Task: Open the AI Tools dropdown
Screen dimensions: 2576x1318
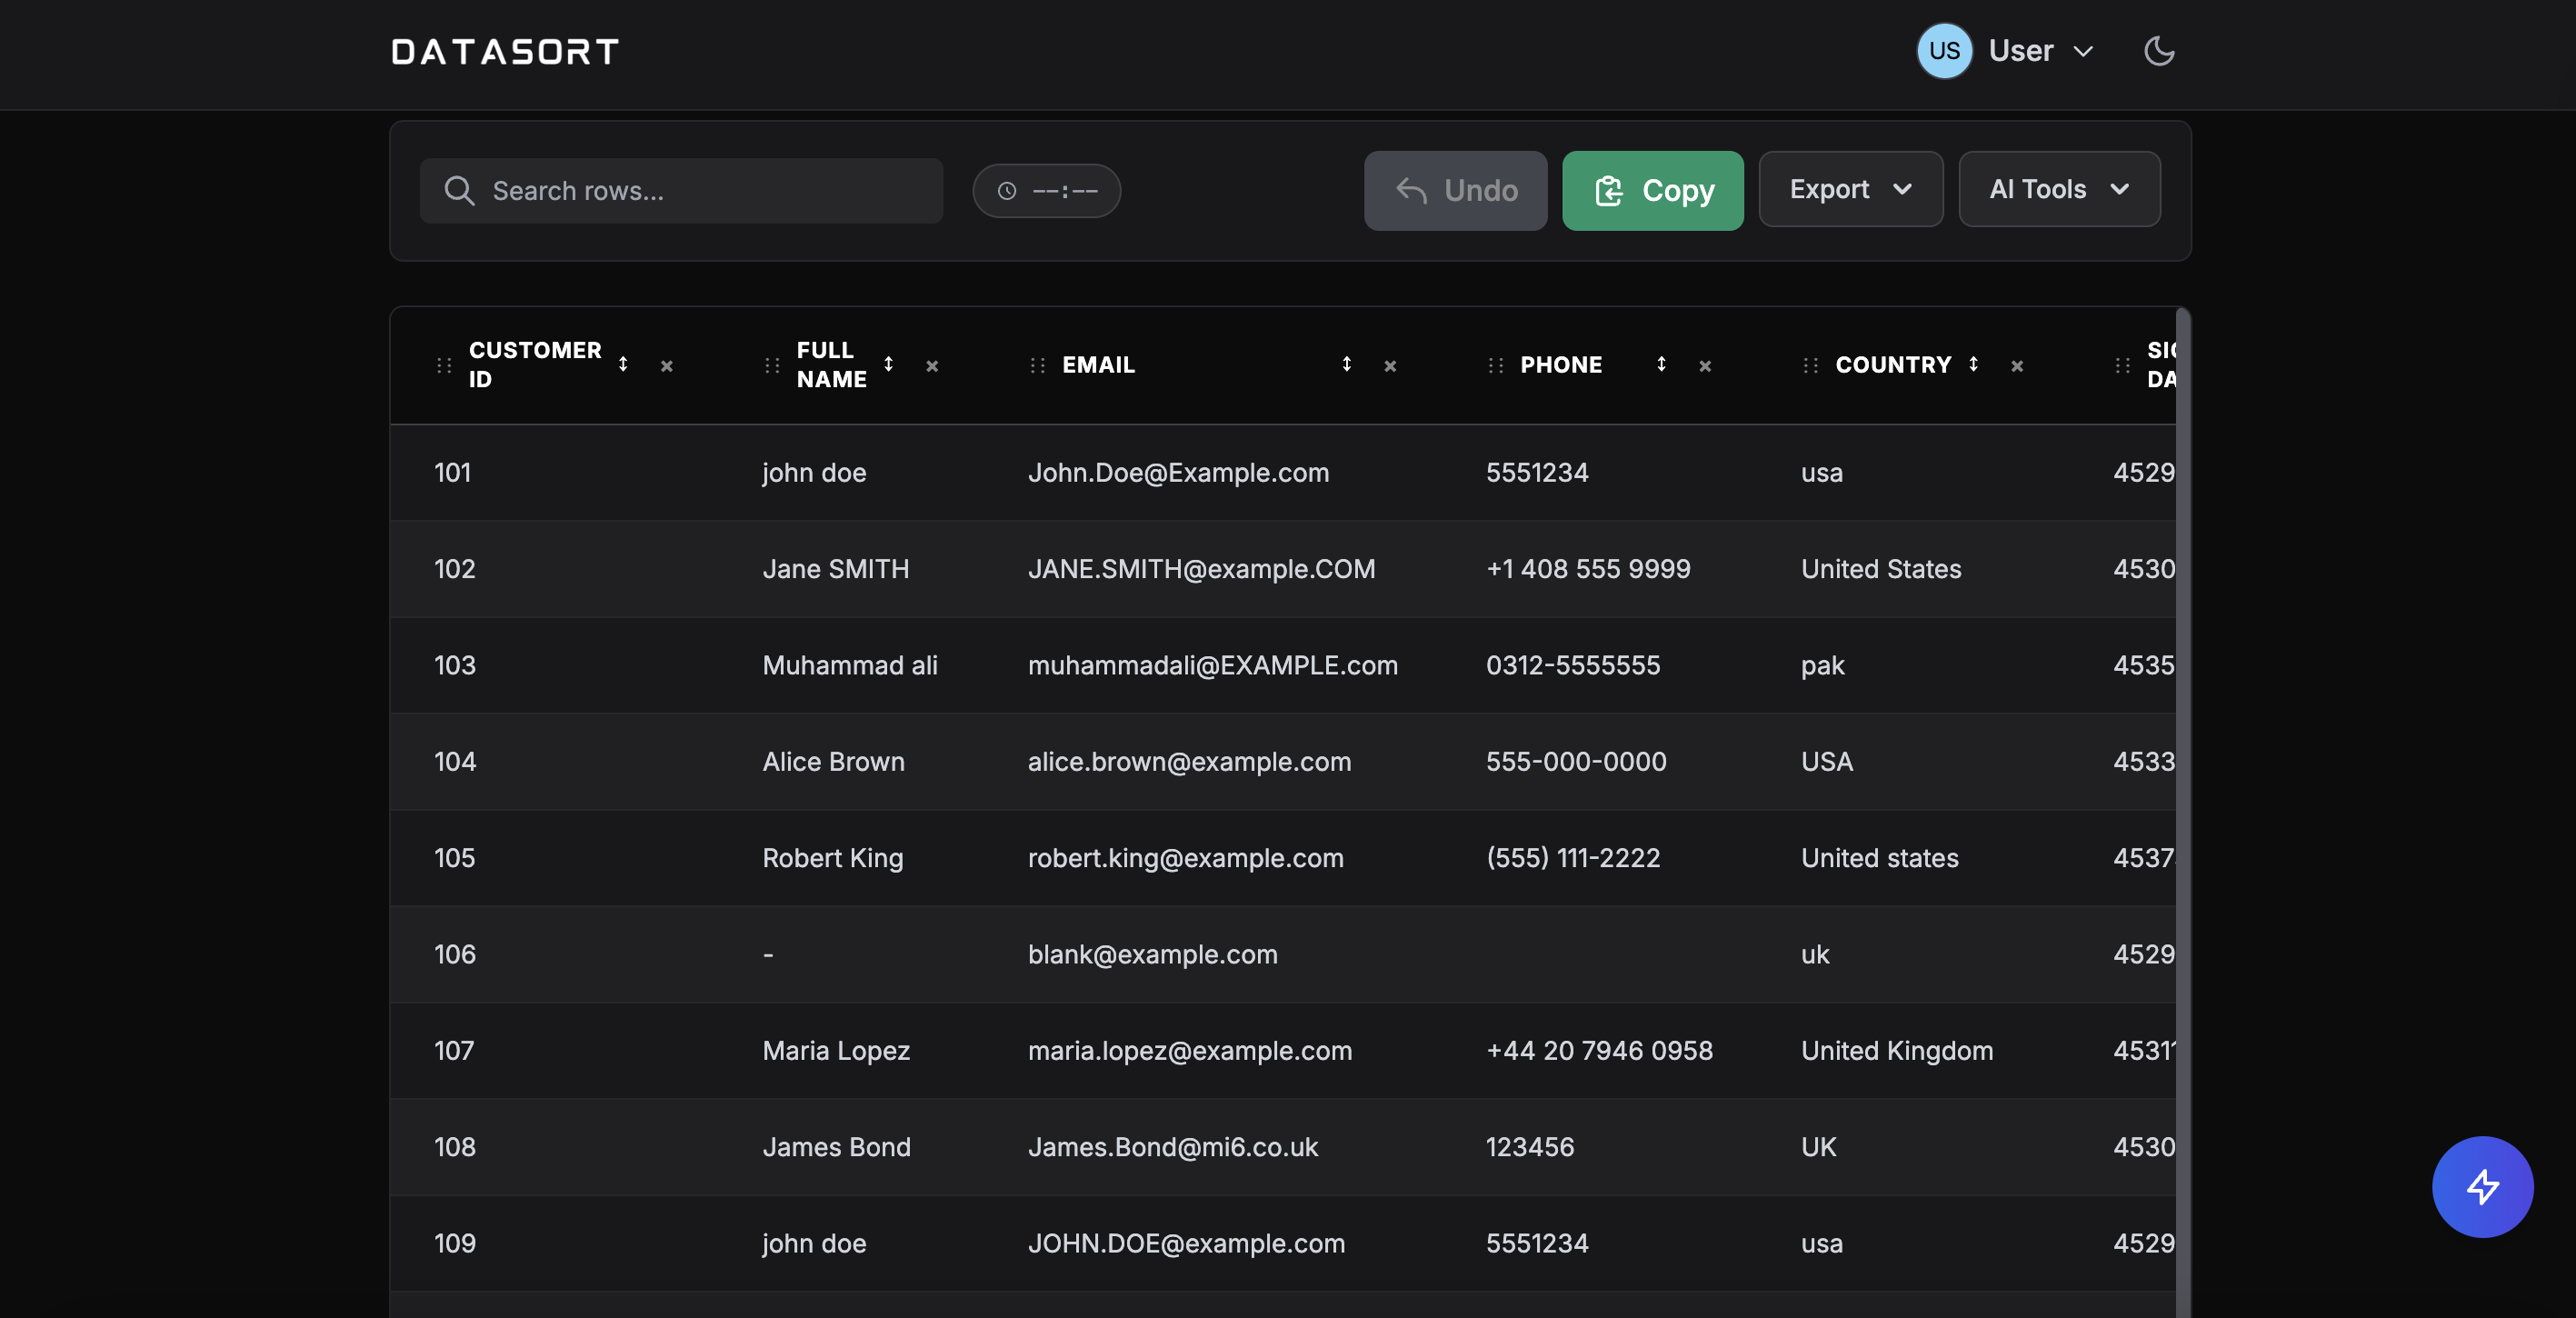Action: click(x=2058, y=189)
